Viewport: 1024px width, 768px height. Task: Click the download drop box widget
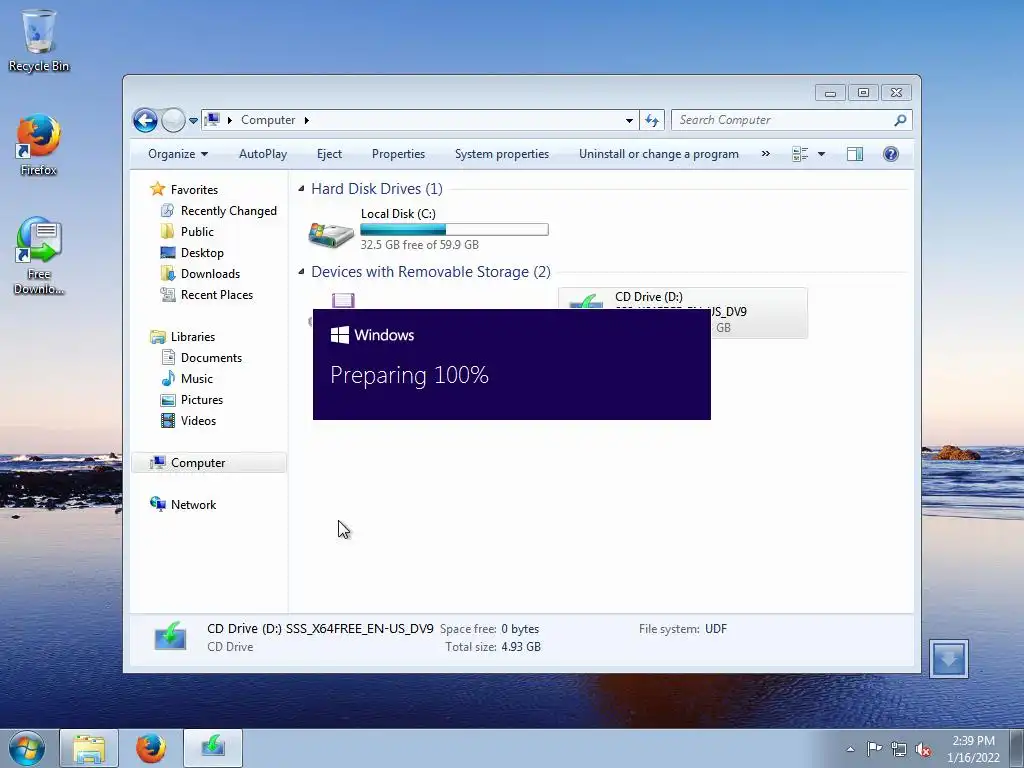(949, 658)
